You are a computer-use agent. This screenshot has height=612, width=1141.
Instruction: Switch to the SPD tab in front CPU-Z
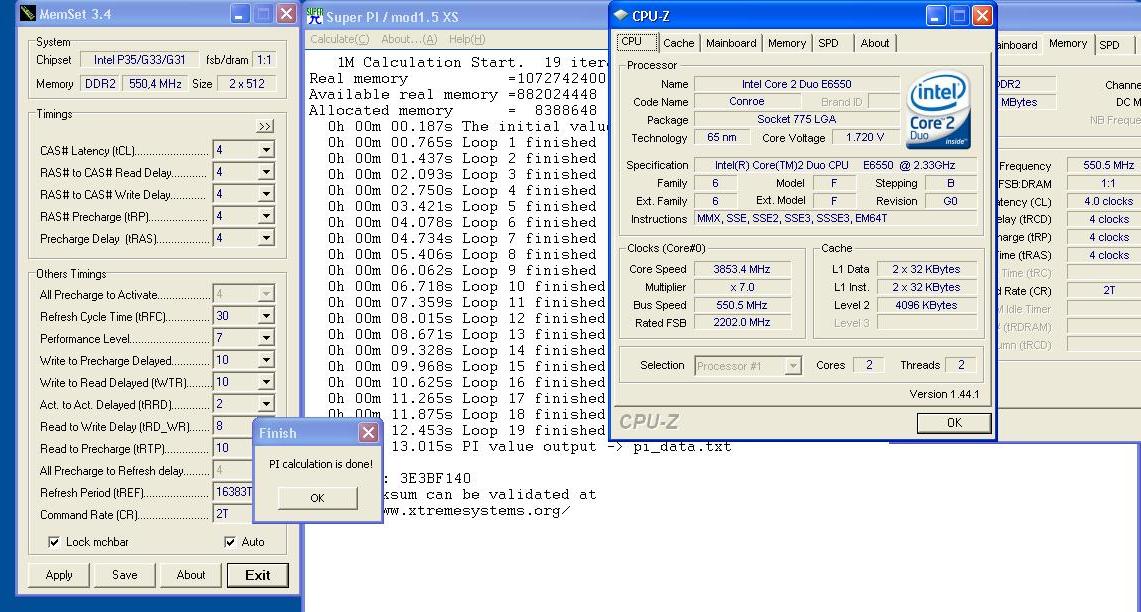[x=828, y=43]
